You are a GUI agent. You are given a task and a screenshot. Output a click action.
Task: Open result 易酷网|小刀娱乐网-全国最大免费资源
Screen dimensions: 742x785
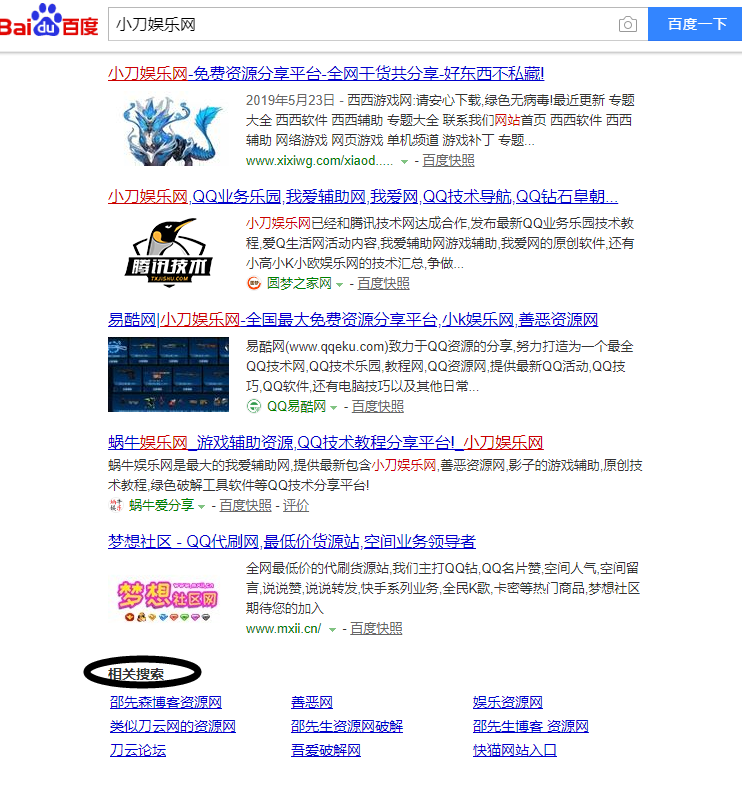tap(353, 319)
